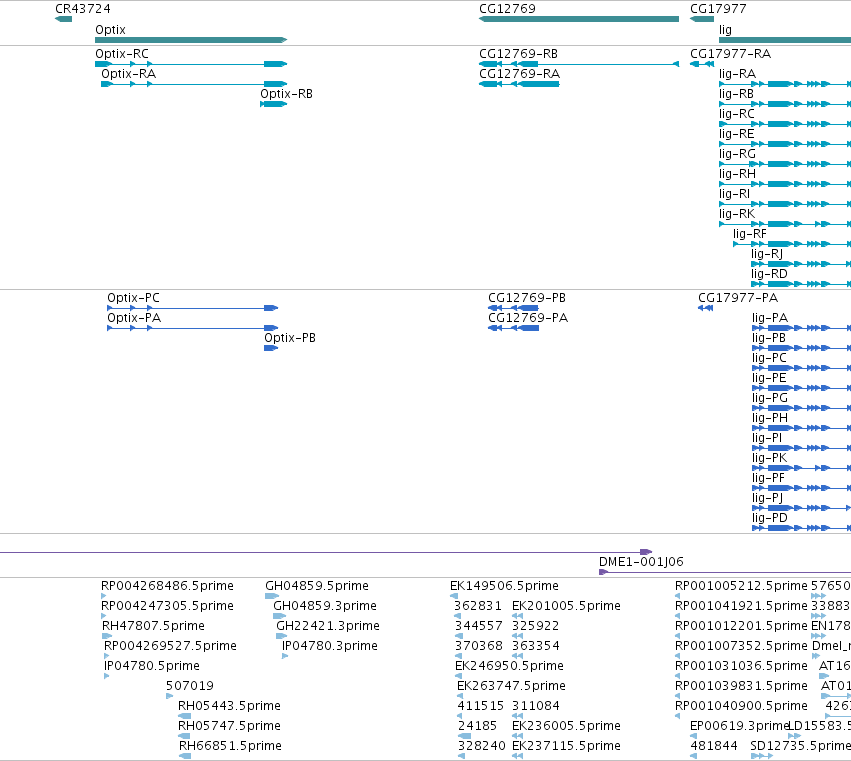851x761 pixels.
Task: Click the CG12769 gene bar
Action: [579, 19]
